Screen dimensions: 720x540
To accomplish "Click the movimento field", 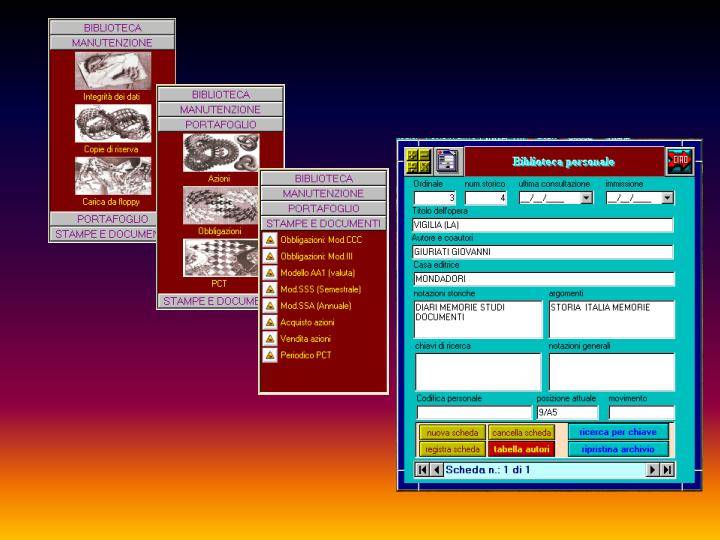I will tap(641, 412).
